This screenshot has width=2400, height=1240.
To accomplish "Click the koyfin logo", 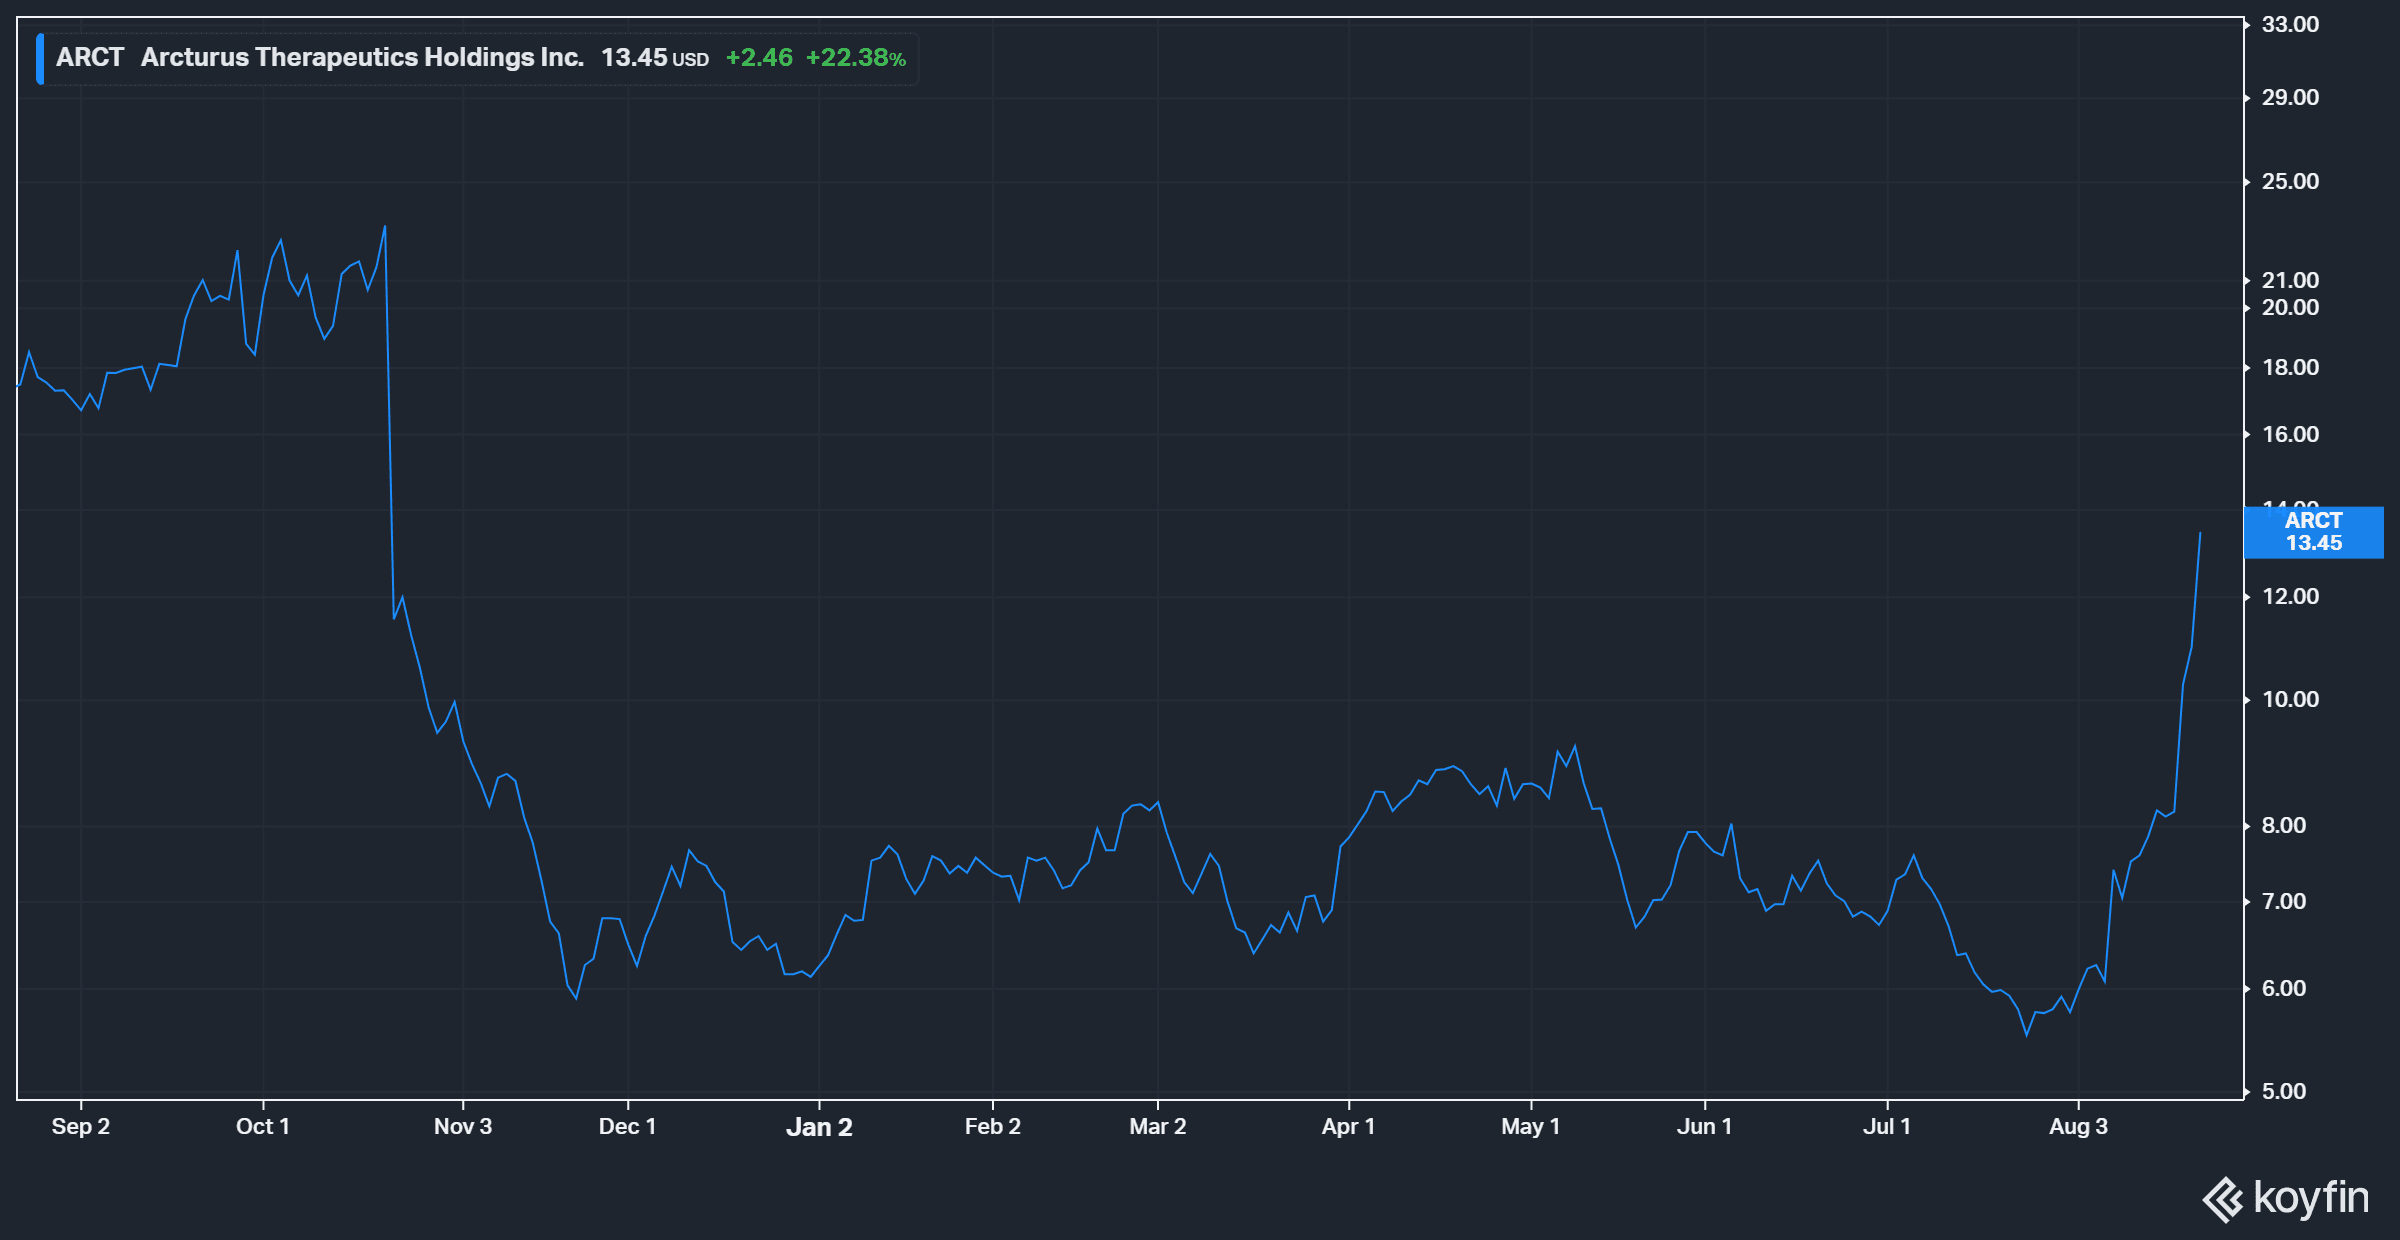I will point(2286,1198).
